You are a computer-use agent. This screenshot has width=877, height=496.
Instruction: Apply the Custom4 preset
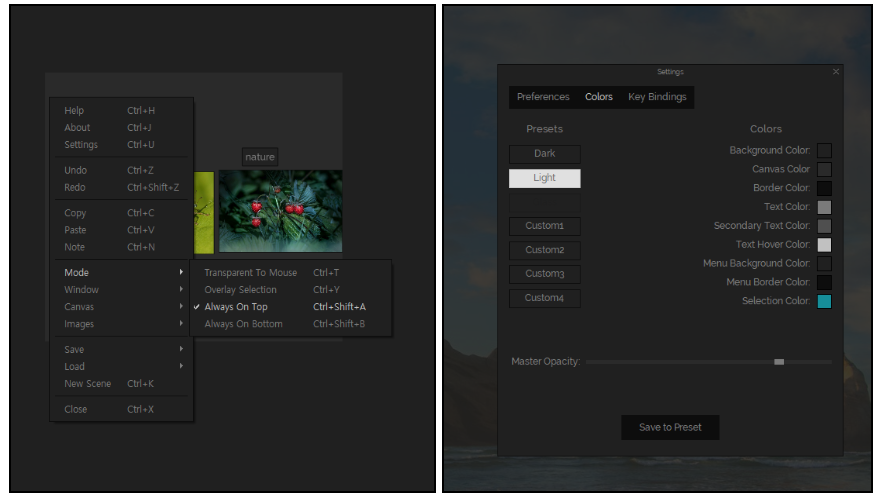pos(545,298)
